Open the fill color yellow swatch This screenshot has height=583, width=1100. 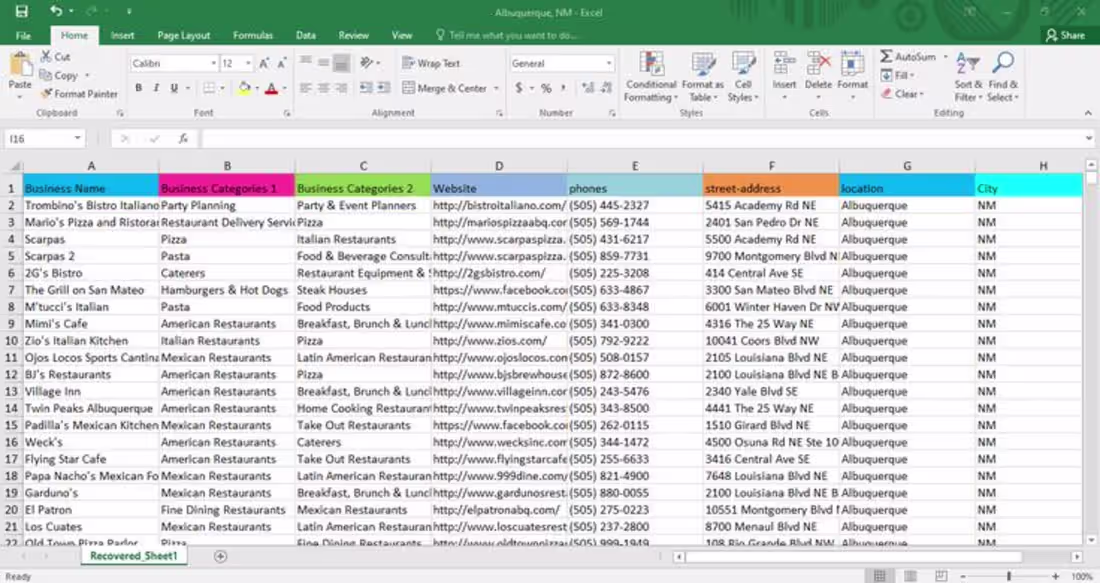coord(244,88)
